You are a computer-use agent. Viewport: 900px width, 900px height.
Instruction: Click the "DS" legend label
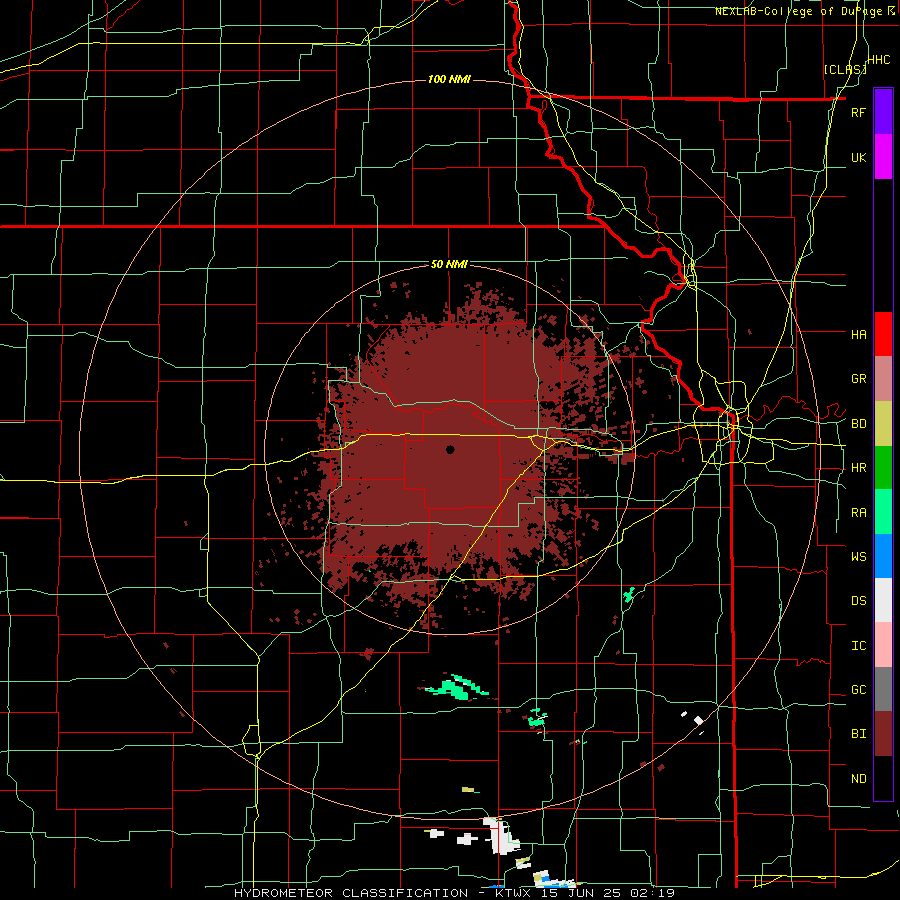pyautogui.click(x=858, y=601)
